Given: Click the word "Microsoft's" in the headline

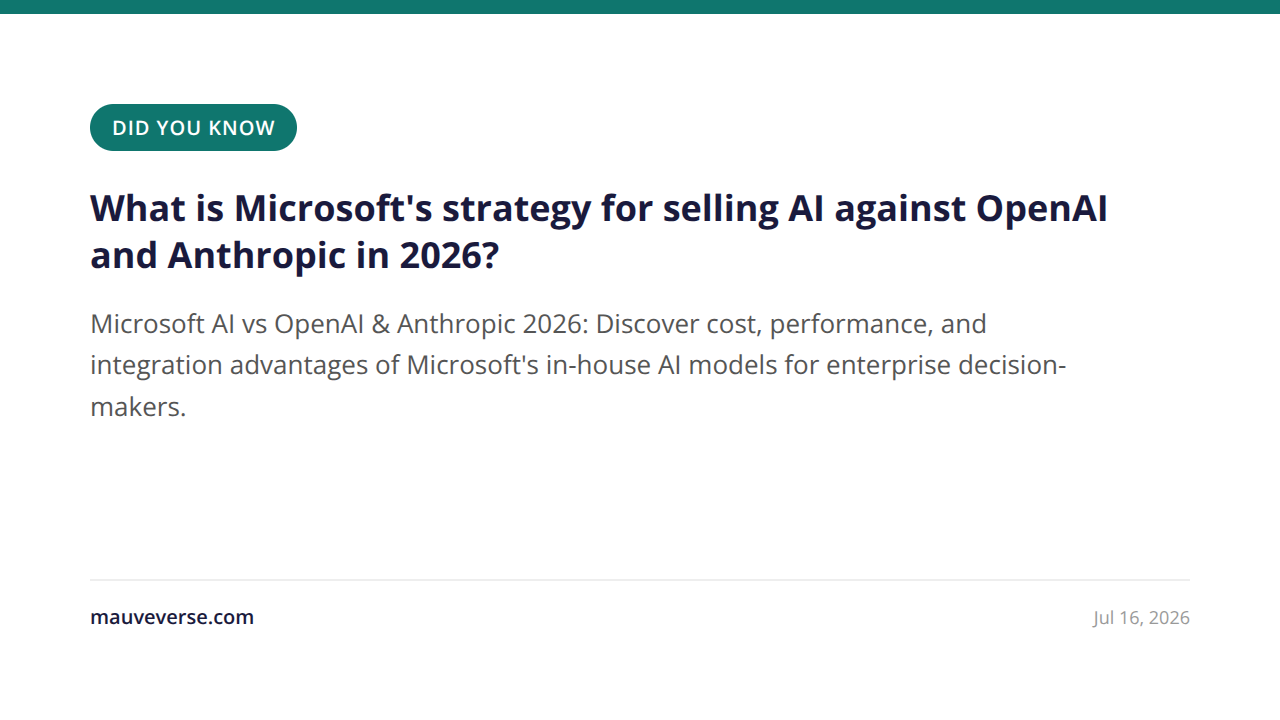Looking at the screenshot, I should click(333, 209).
